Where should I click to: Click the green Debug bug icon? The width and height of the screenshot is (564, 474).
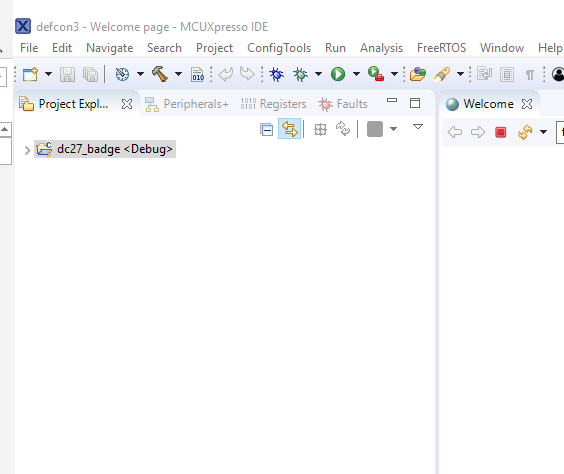pos(300,74)
